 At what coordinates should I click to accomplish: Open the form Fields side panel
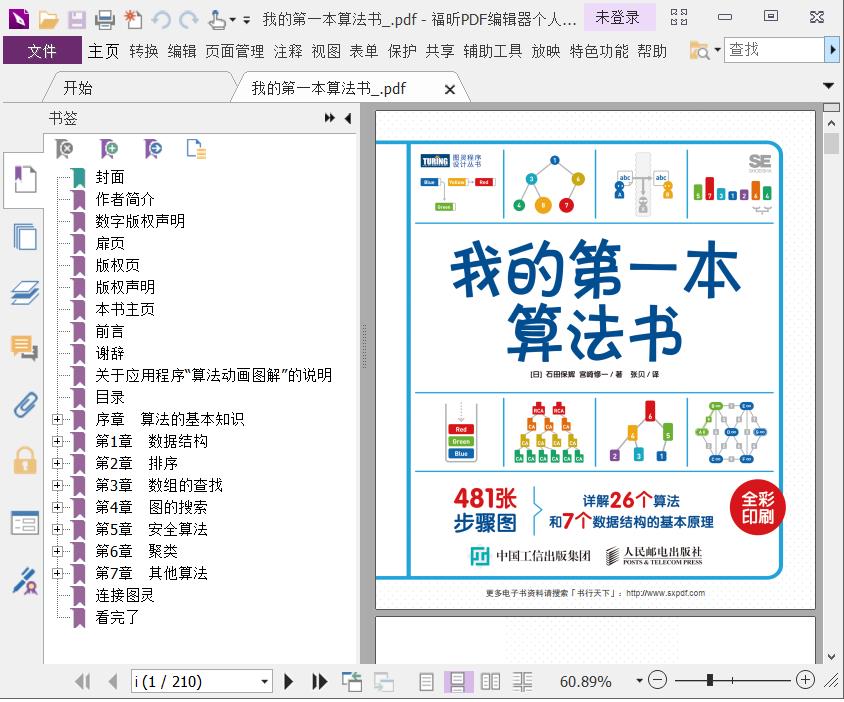pyautogui.click(x=25, y=523)
